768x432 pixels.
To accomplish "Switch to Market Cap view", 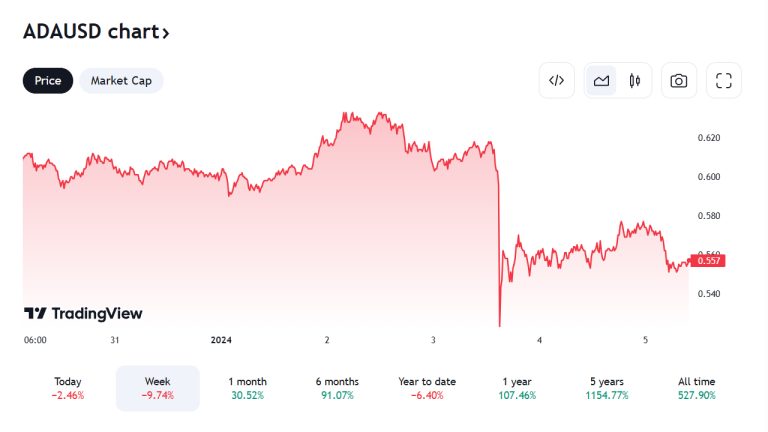I will (121, 81).
